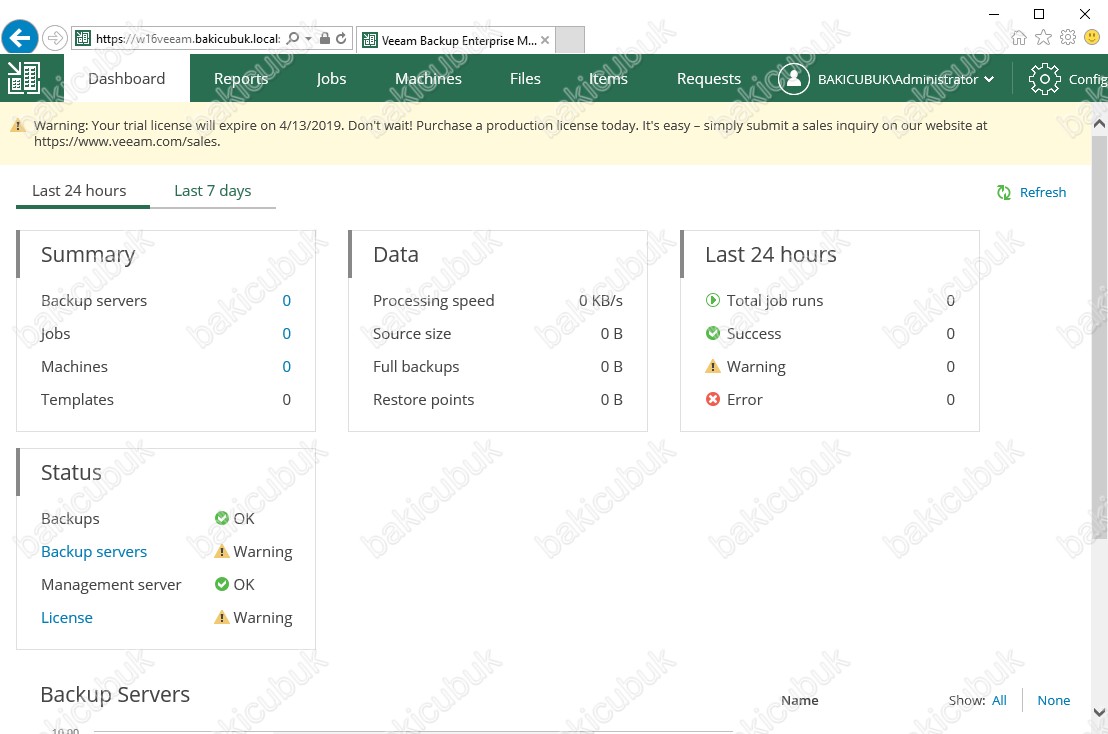Click the Warning triangle icon in Last 24 hours

pos(713,366)
